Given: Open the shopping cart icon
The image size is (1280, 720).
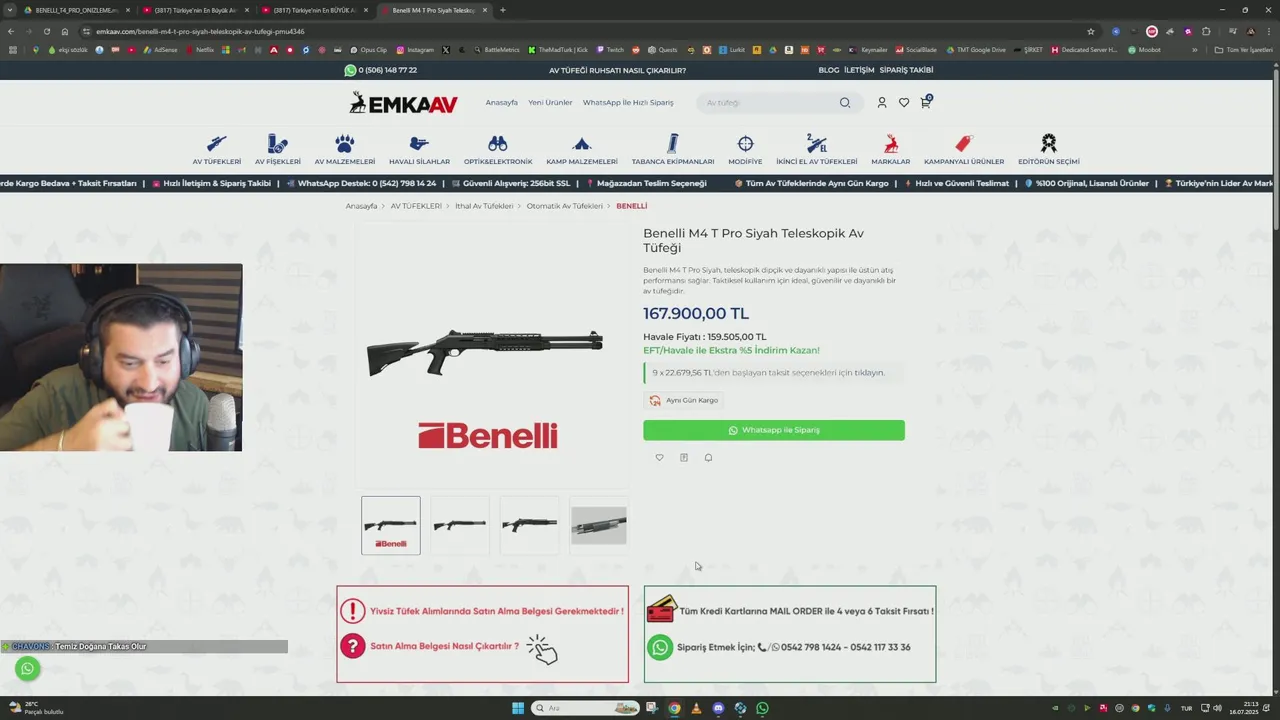Looking at the screenshot, I should click(x=926, y=101).
